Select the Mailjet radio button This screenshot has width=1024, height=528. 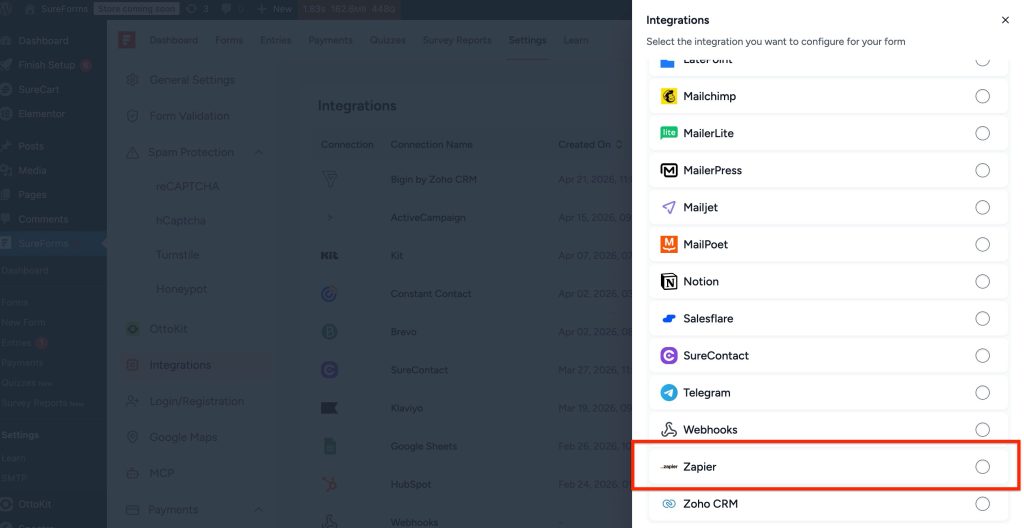point(982,207)
